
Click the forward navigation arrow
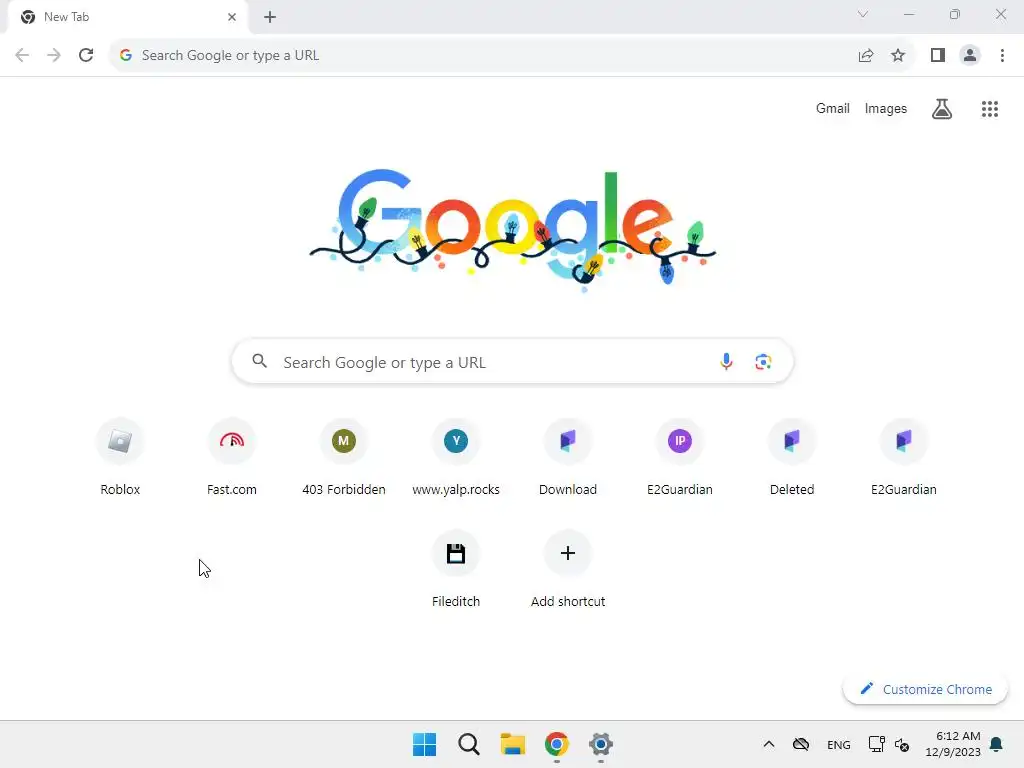(x=54, y=56)
